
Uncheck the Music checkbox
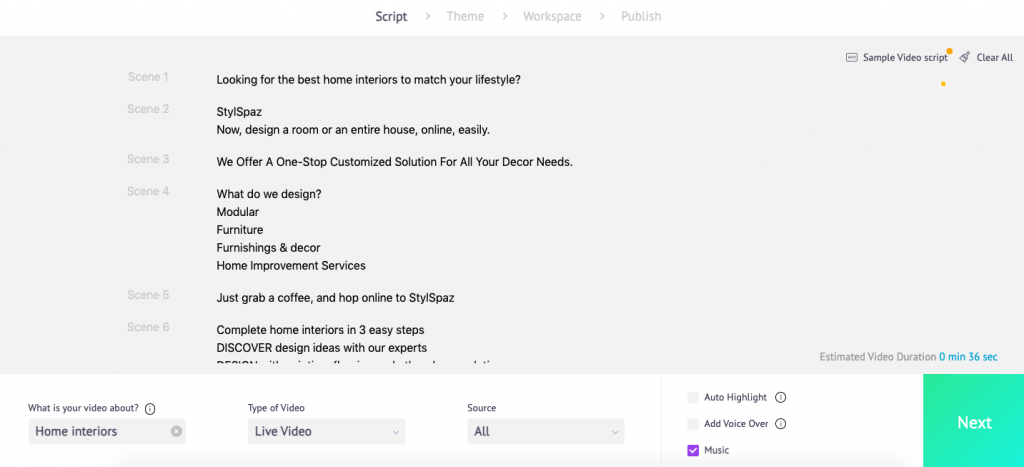(x=693, y=450)
